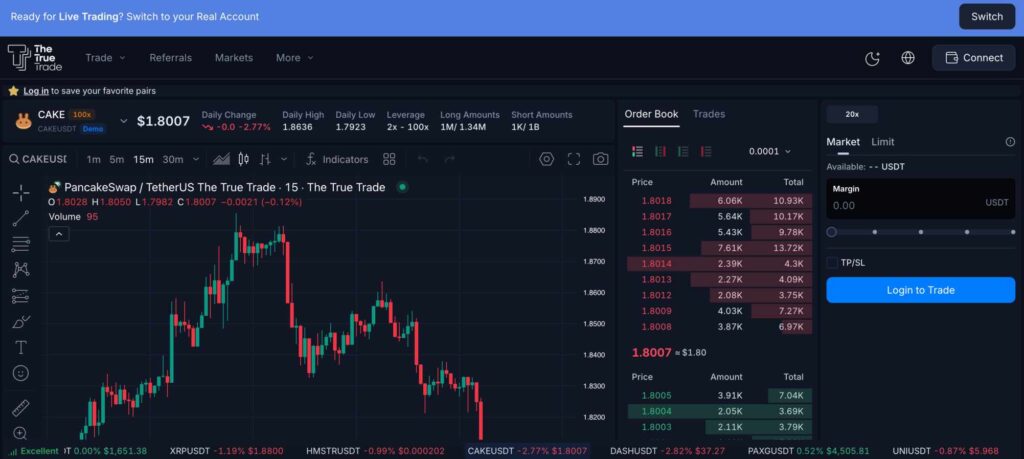This screenshot has width=1024, height=459.
Task: Take a chart snapshot with camera icon
Action: (x=601, y=159)
